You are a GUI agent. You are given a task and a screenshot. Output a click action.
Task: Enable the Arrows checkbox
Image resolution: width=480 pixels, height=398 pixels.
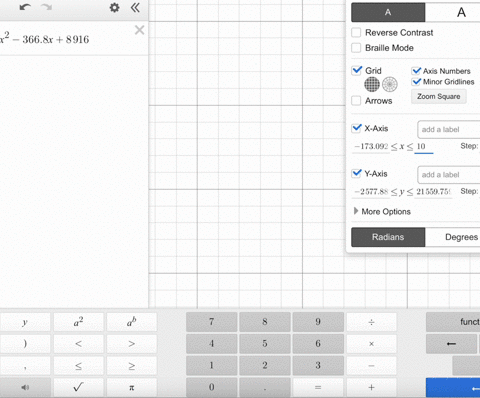[356, 101]
